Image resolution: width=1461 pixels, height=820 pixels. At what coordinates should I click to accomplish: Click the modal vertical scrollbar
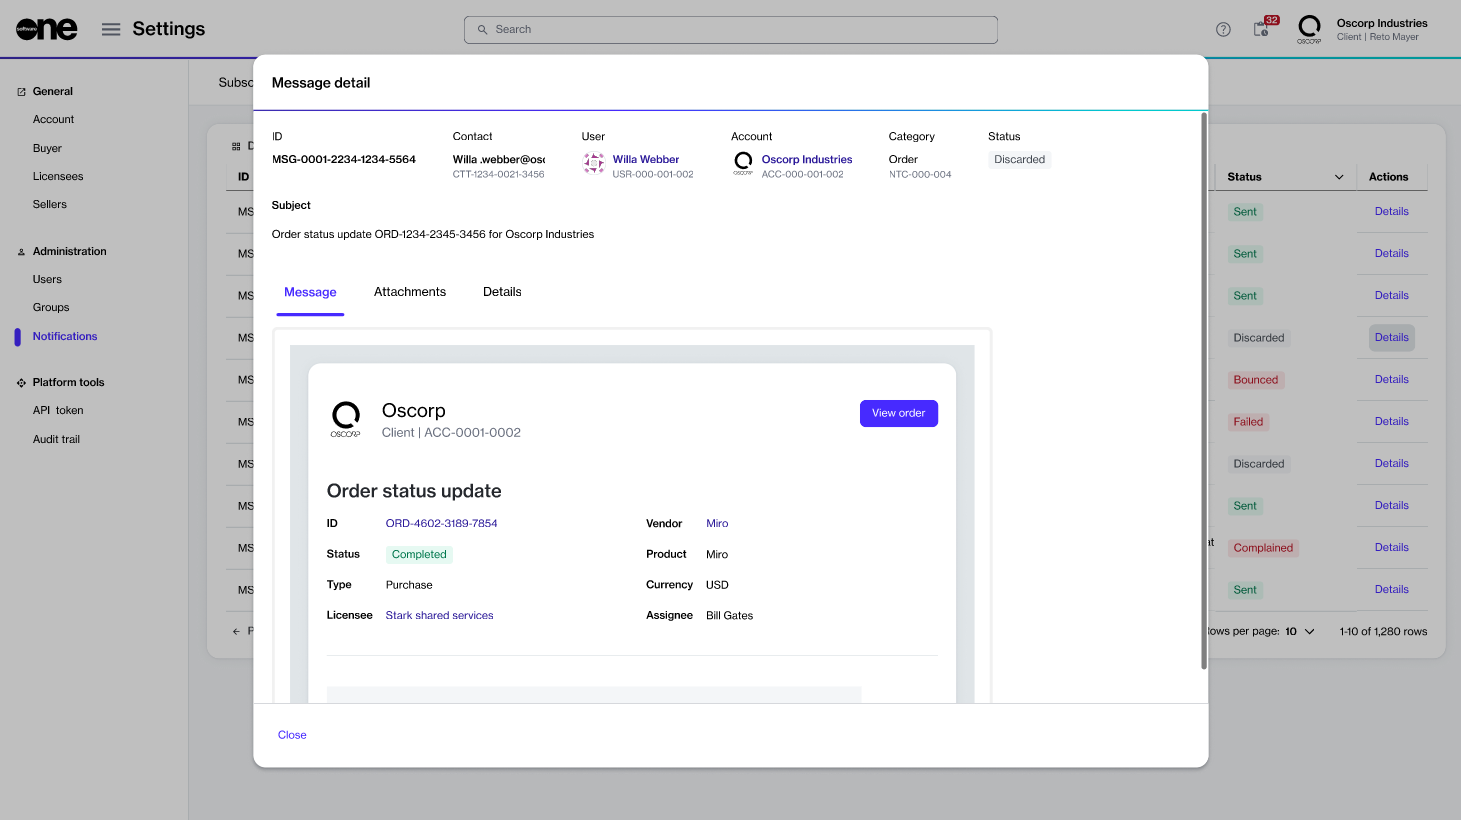(x=1203, y=390)
